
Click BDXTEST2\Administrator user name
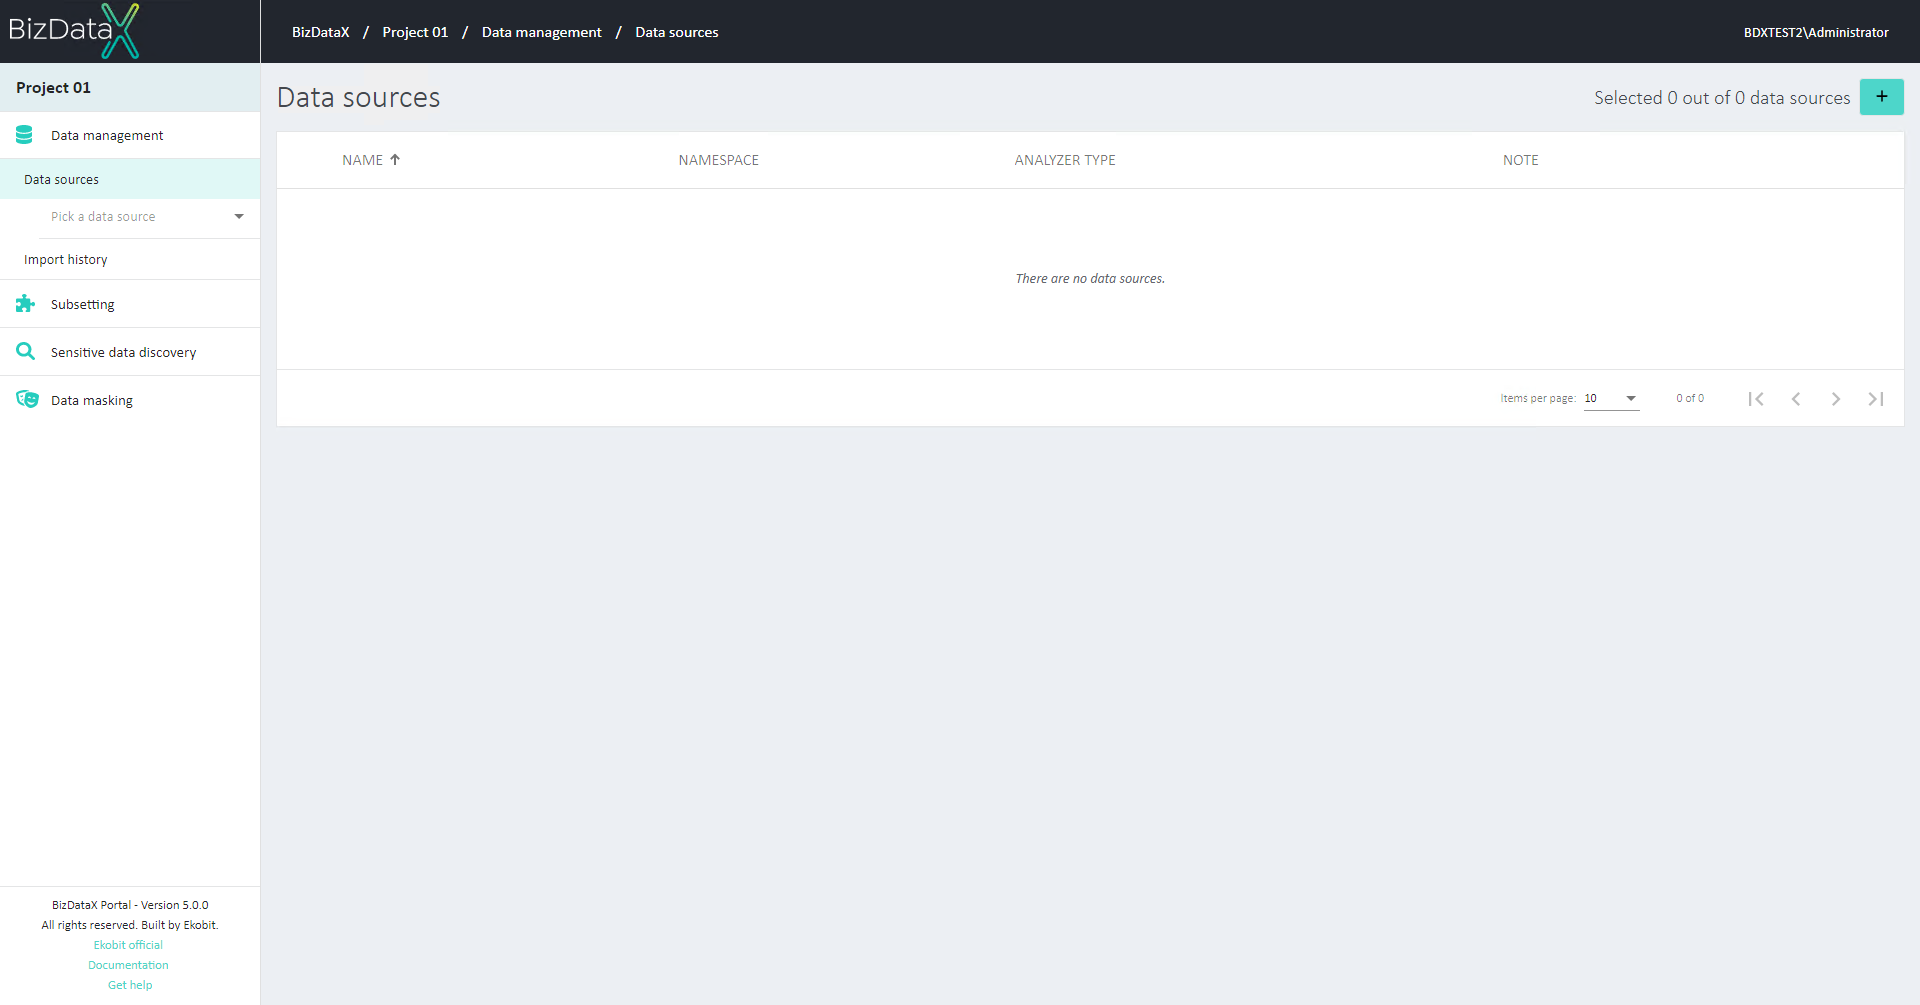point(1816,32)
